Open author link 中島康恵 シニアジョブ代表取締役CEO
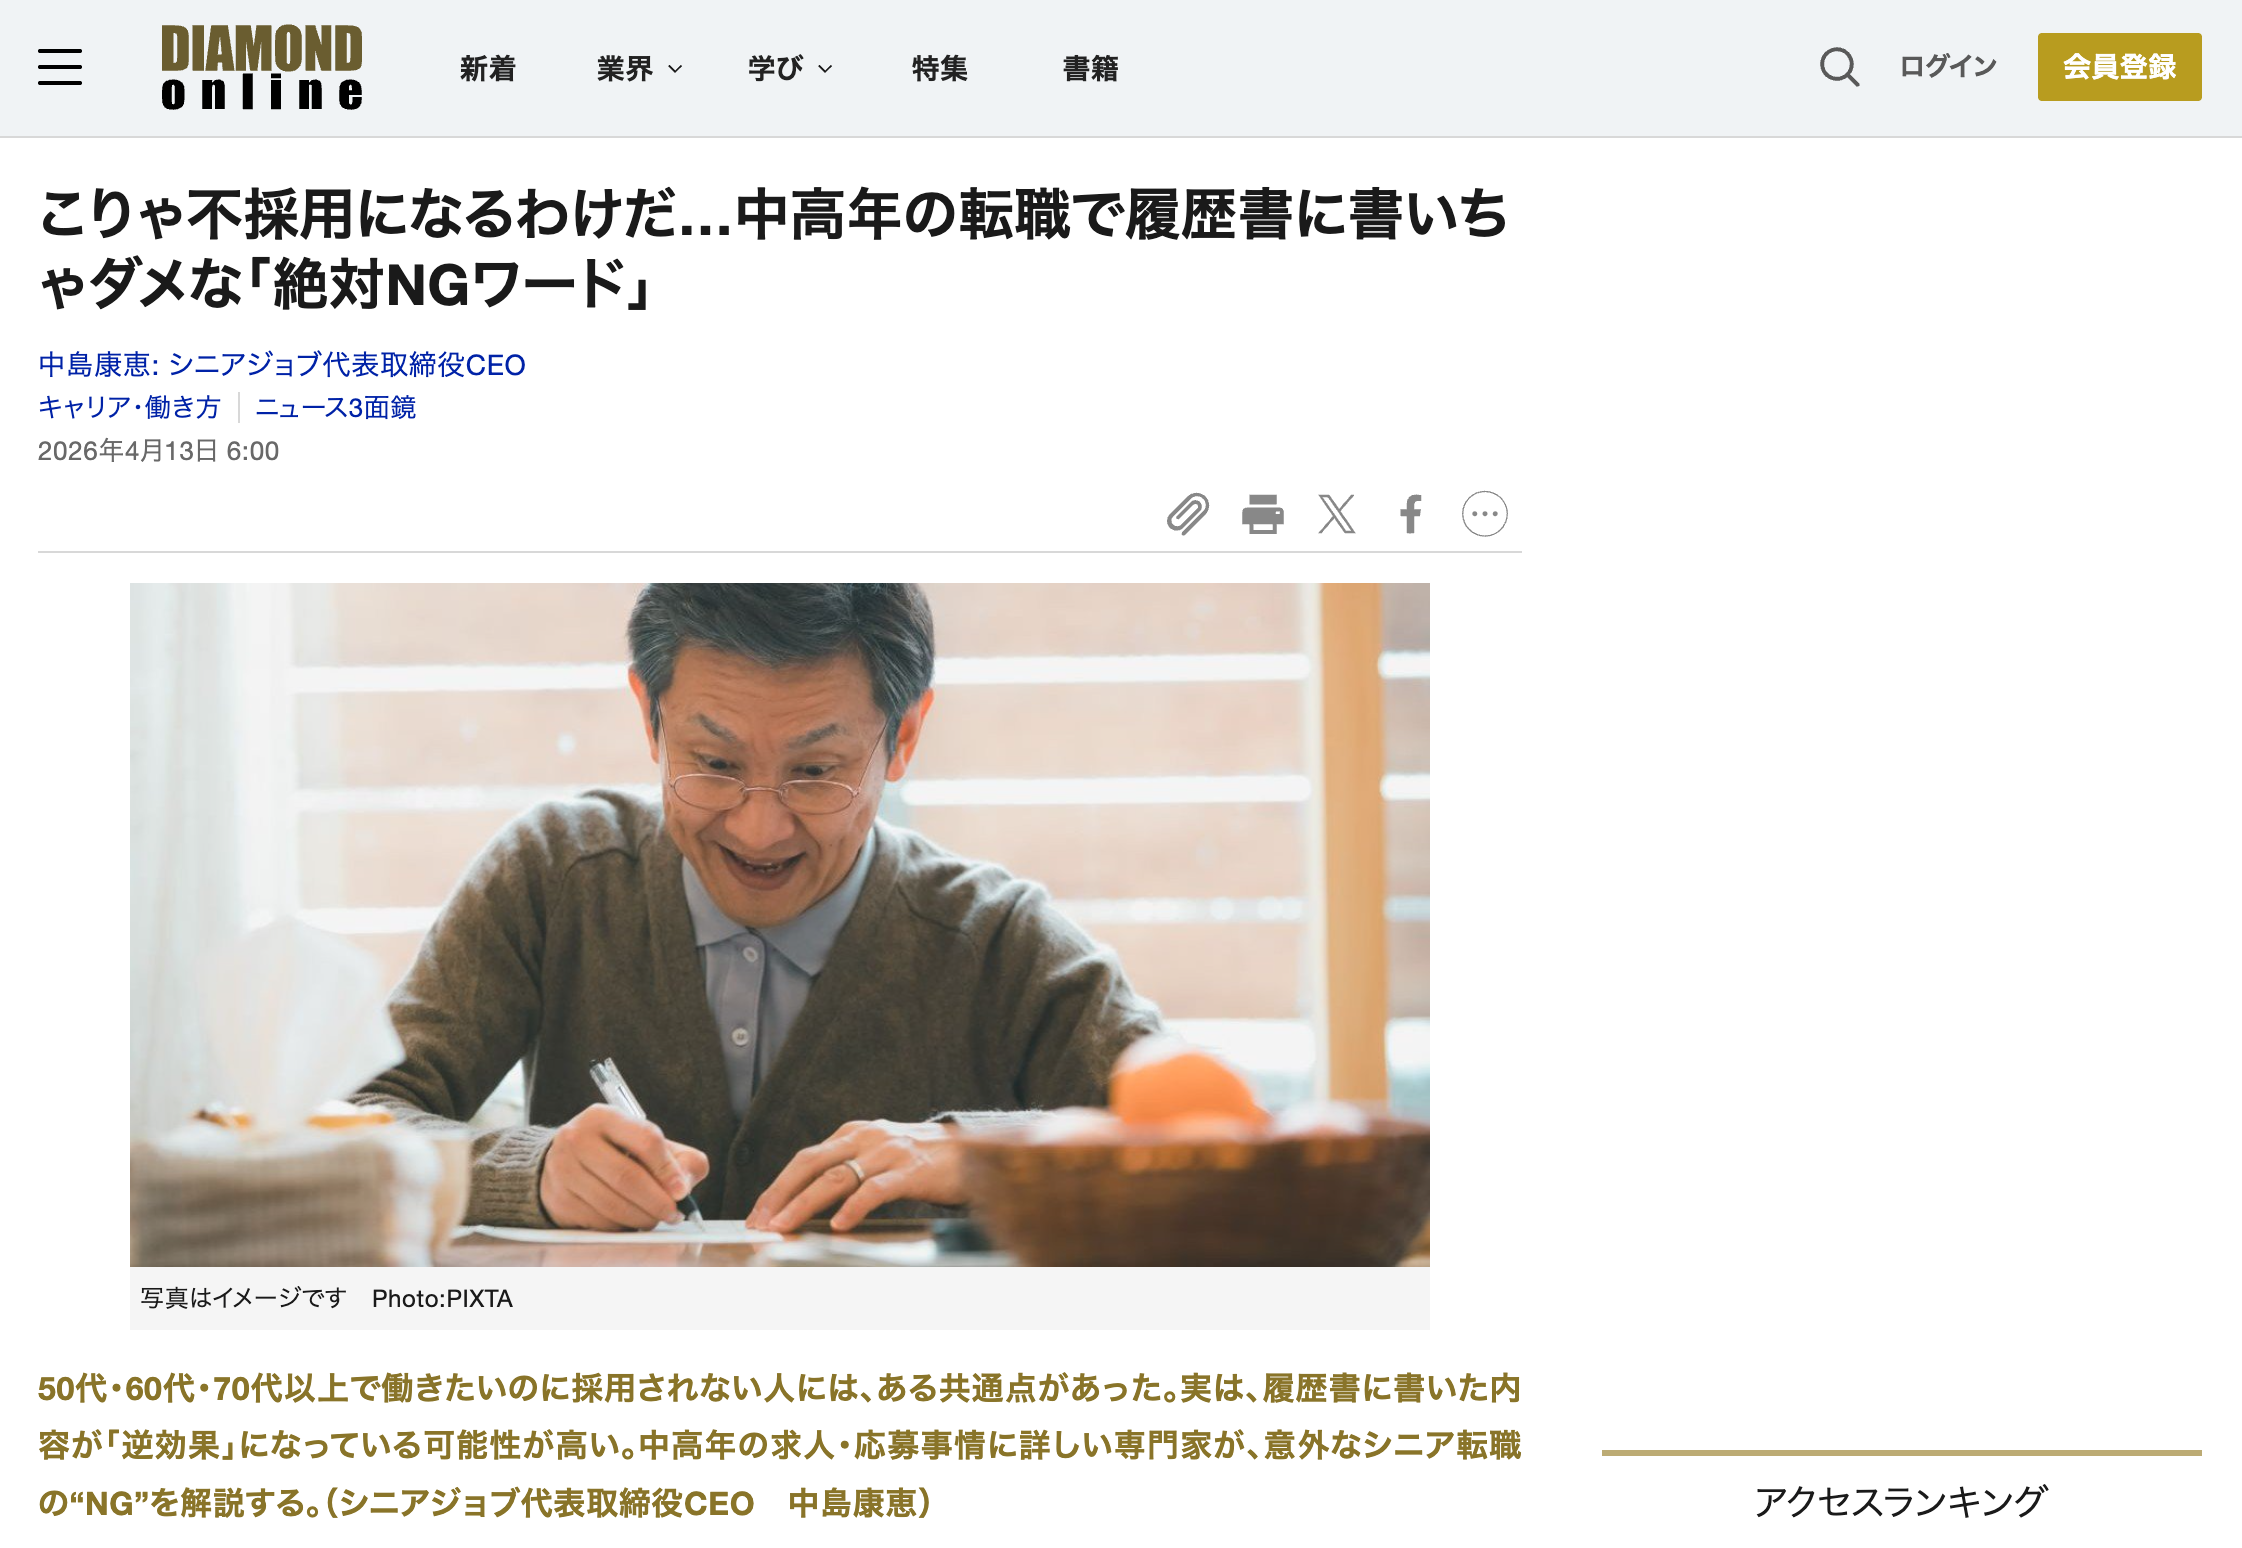Screen dimensions: 2242x1548 point(282,365)
